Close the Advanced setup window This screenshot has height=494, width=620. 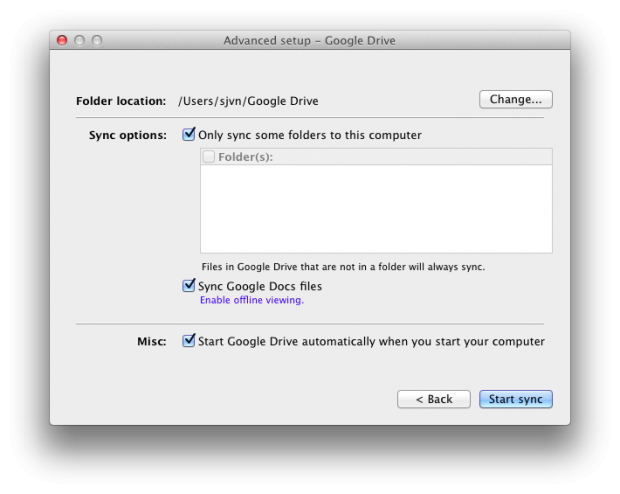click(62, 40)
